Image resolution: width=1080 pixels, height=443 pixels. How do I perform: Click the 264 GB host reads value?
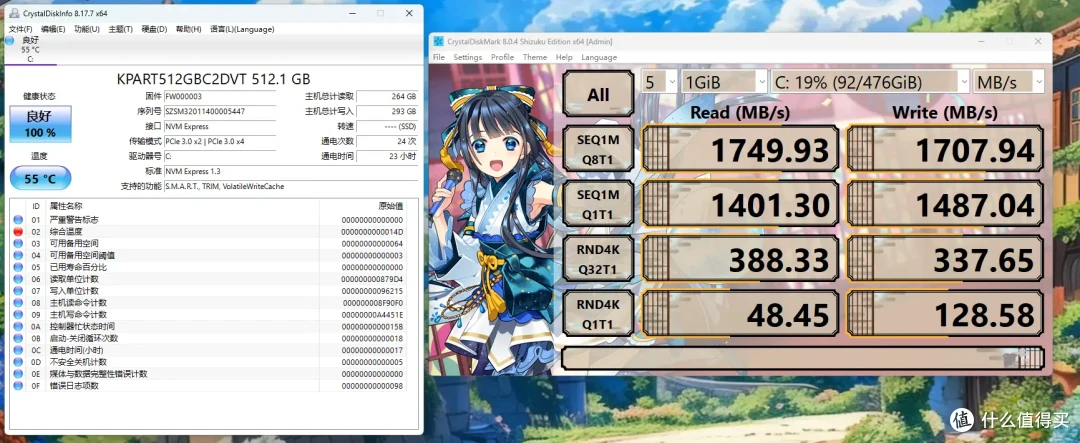[x=387, y=96]
